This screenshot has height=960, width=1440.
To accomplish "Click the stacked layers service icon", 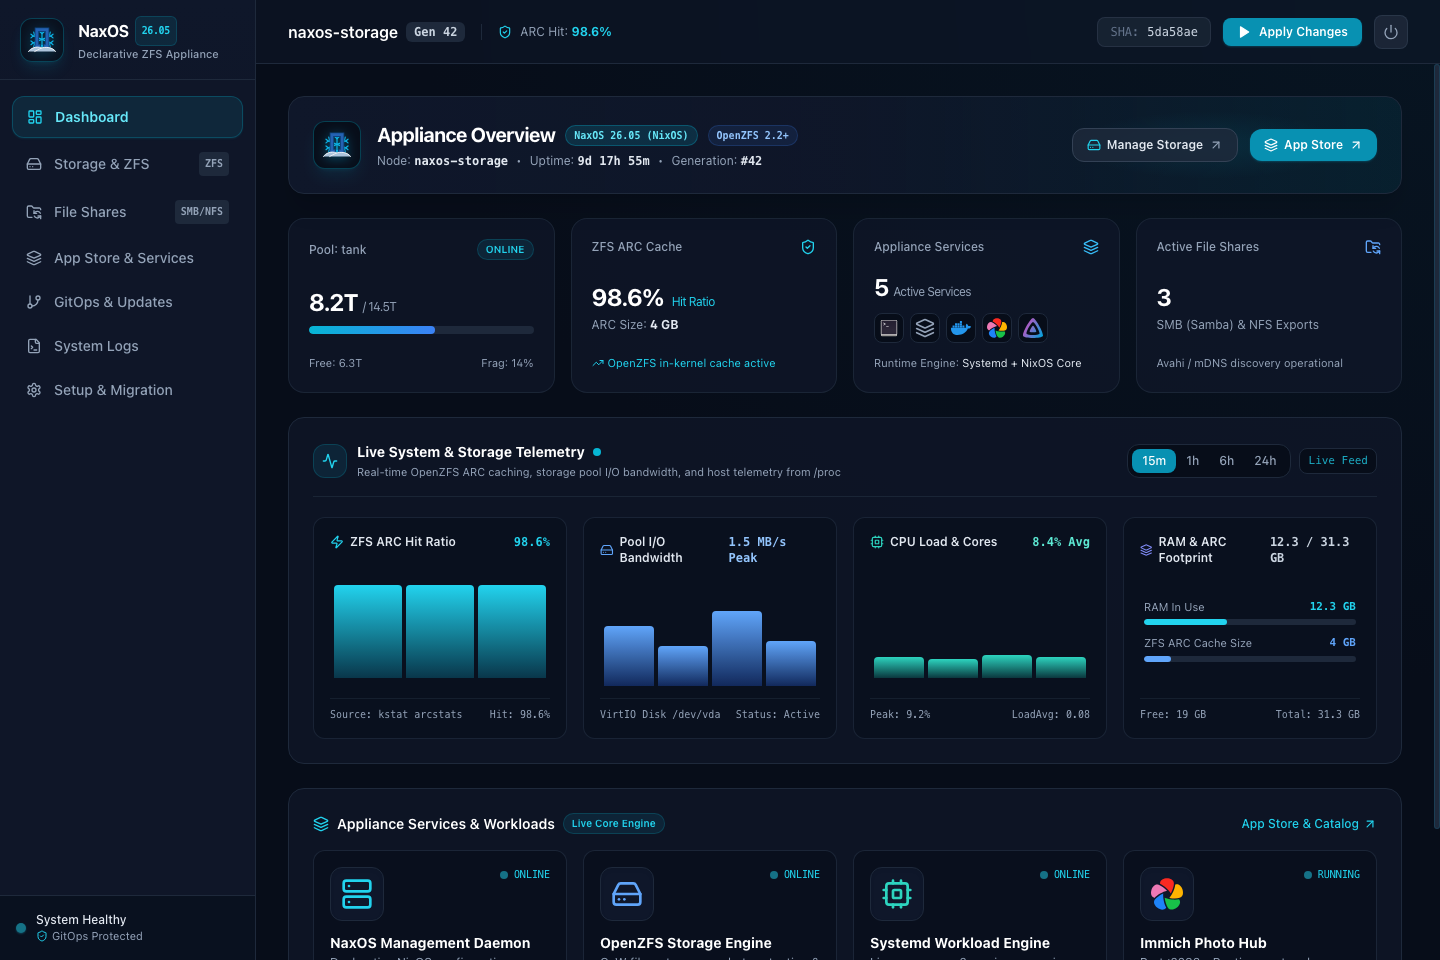I will tap(925, 328).
